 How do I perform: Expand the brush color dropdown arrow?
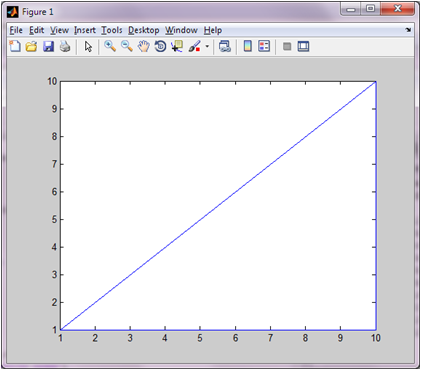tap(207, 46)
